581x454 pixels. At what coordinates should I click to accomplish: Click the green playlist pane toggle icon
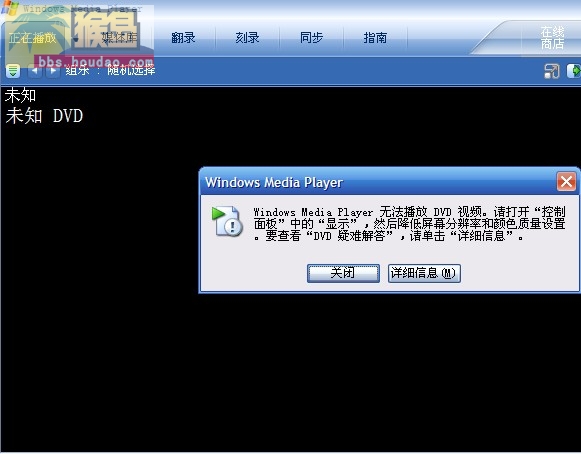(574, 71)
